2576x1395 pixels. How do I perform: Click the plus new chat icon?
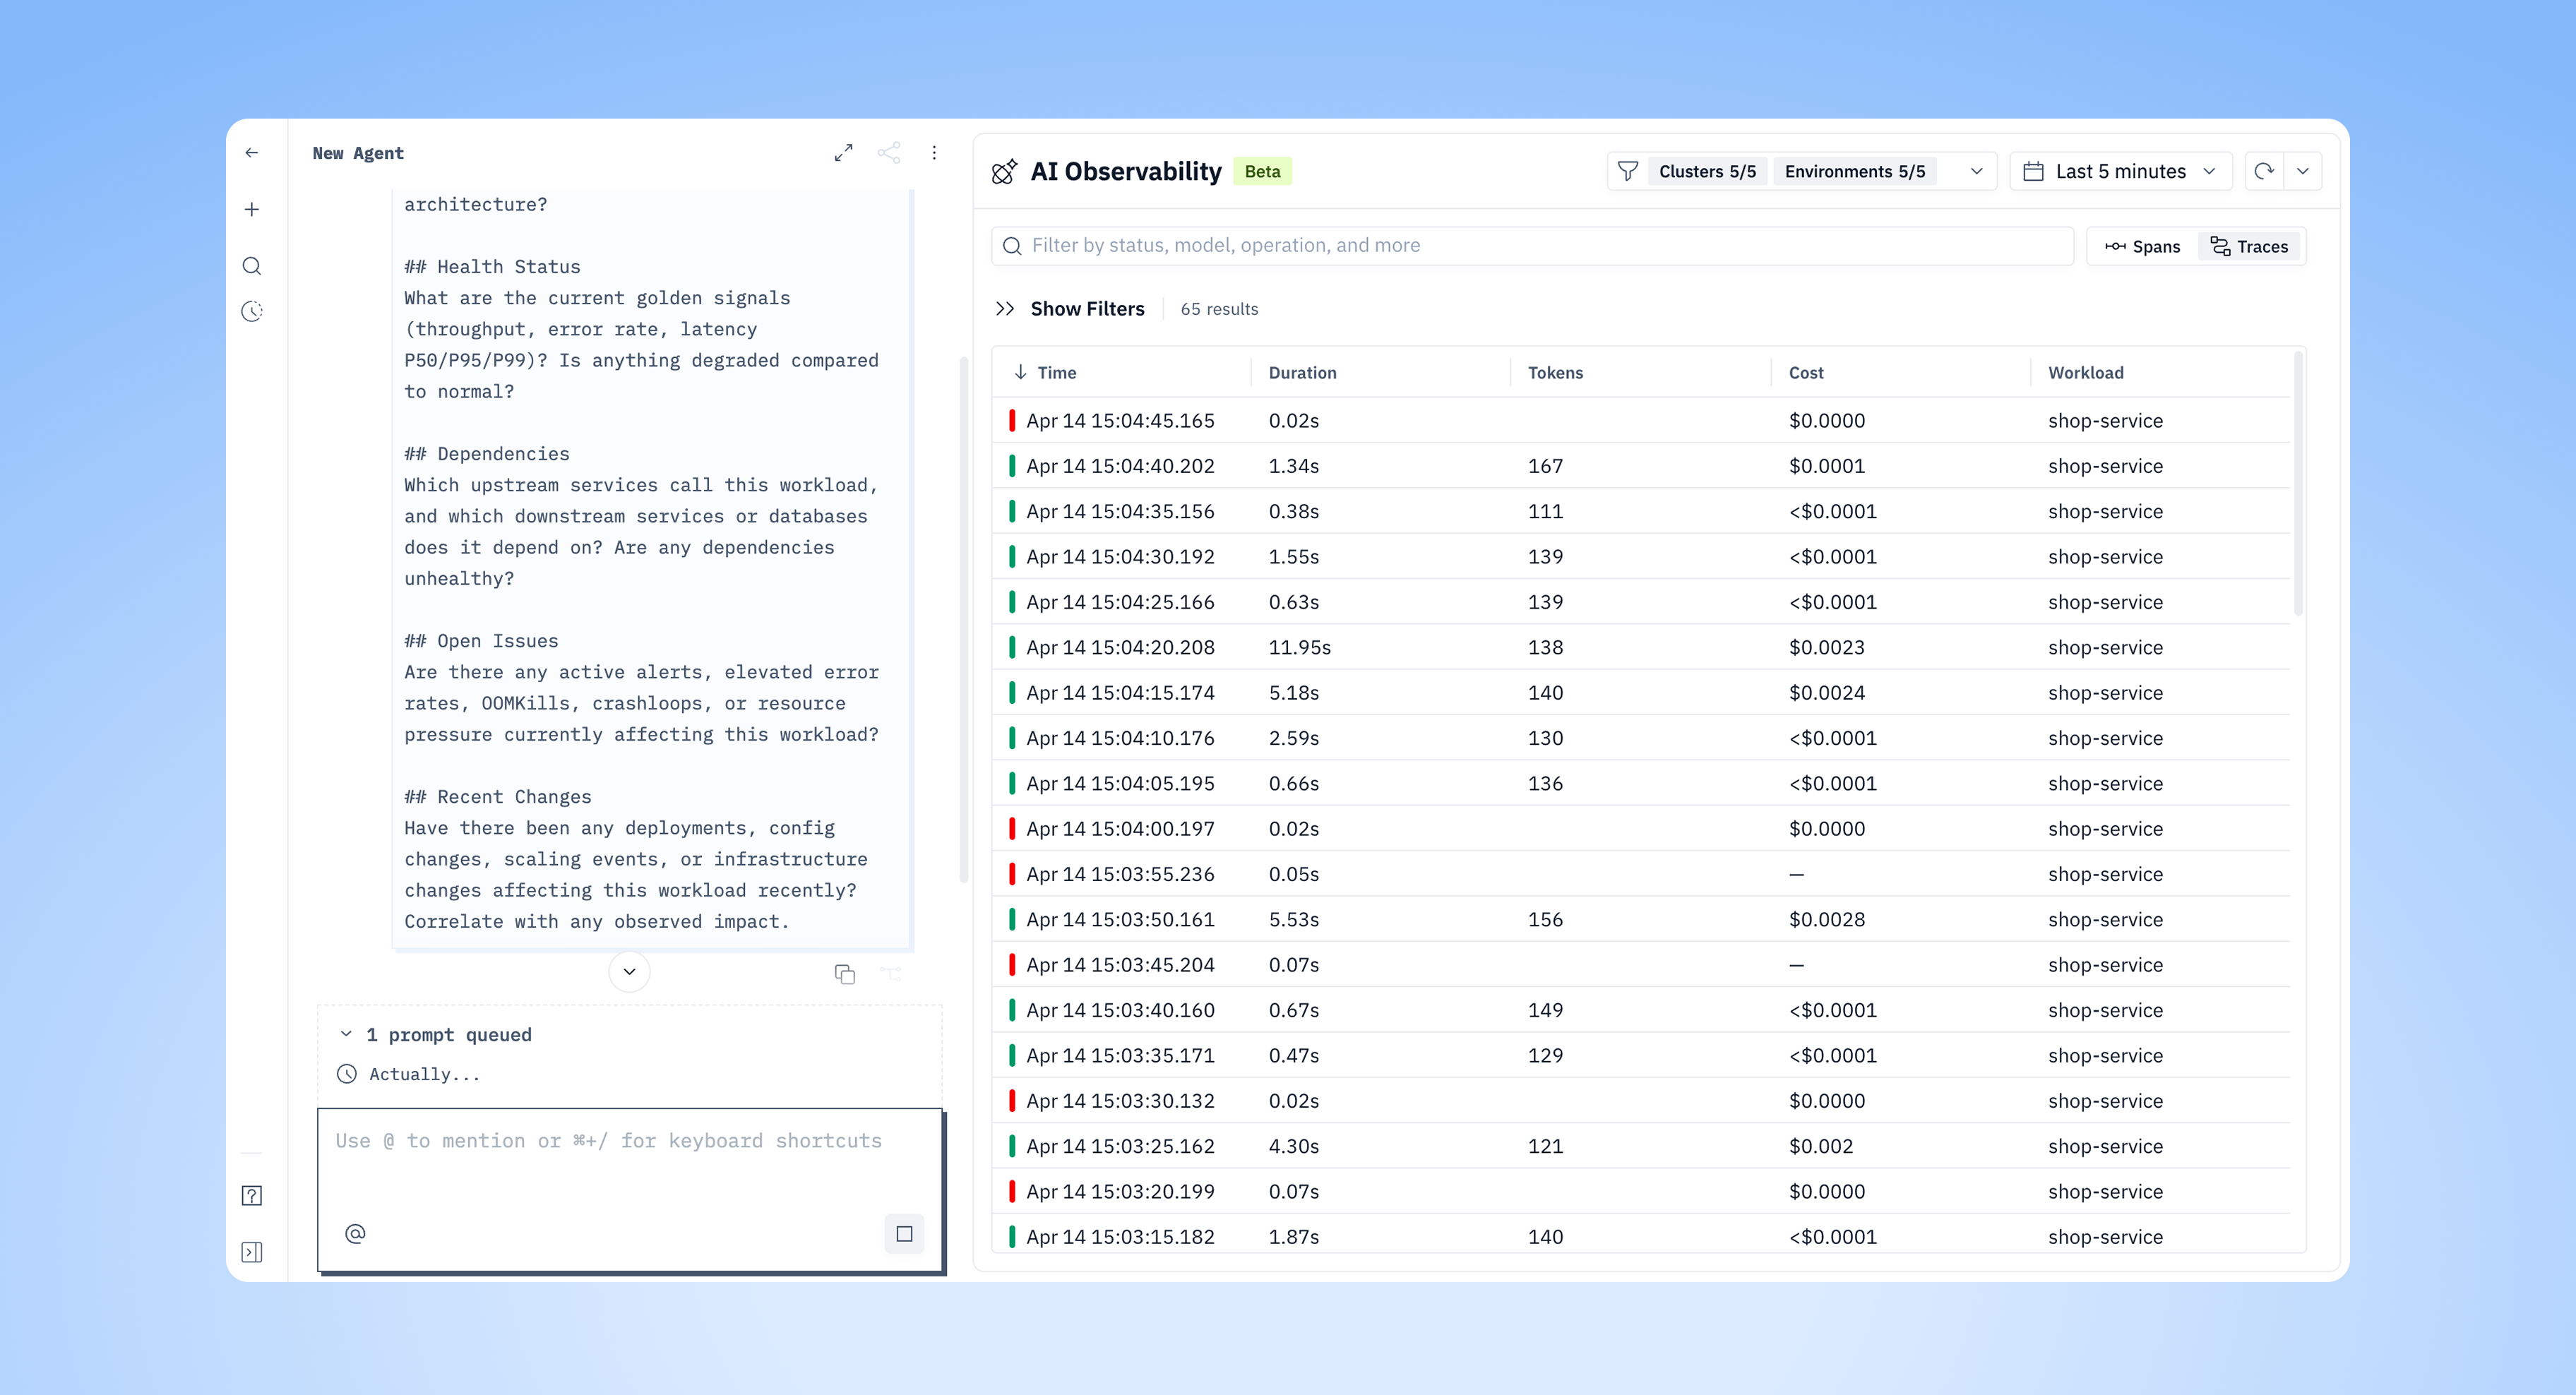(252, 209)
